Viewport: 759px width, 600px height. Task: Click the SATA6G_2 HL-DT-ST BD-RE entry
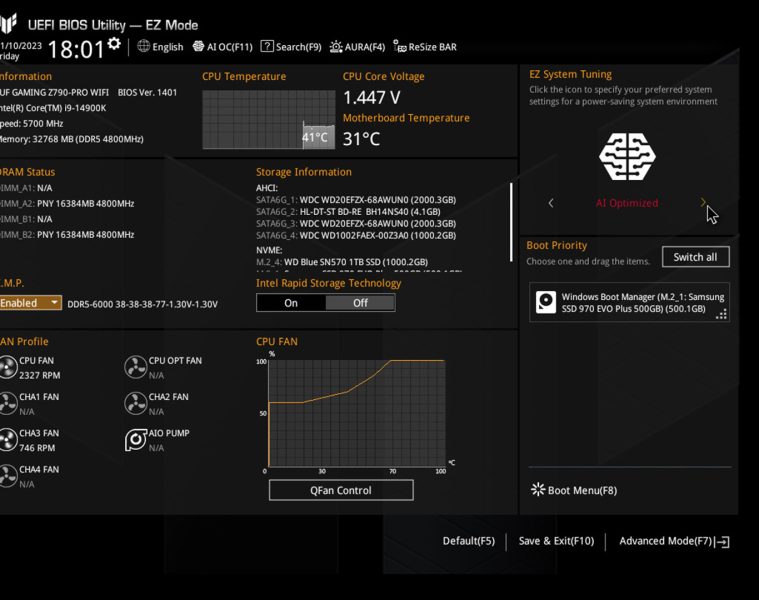348,212
